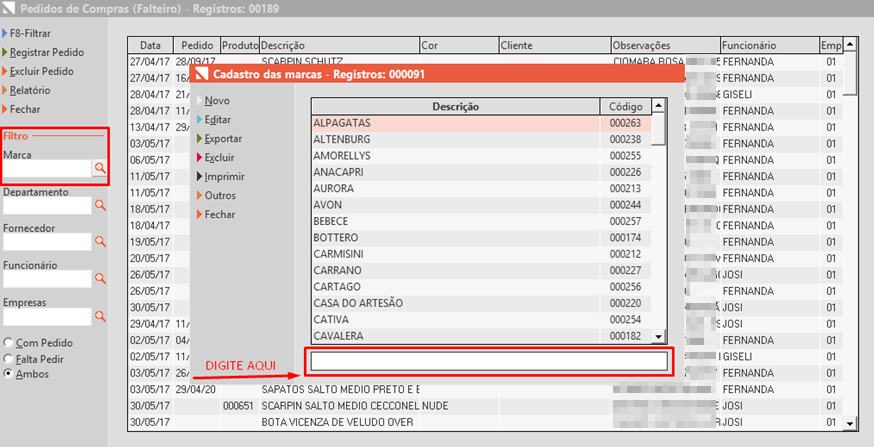Click F8-Filtrar in the left panel

point(30,33)
